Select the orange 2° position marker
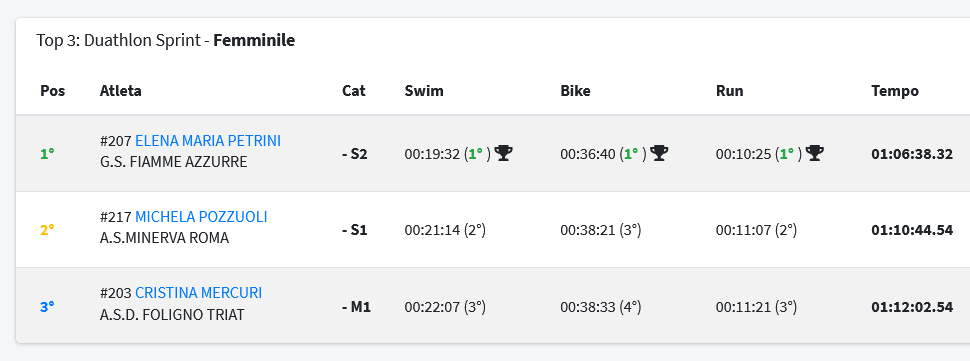This screenshot has height=361, width=970. pos(48,230)
